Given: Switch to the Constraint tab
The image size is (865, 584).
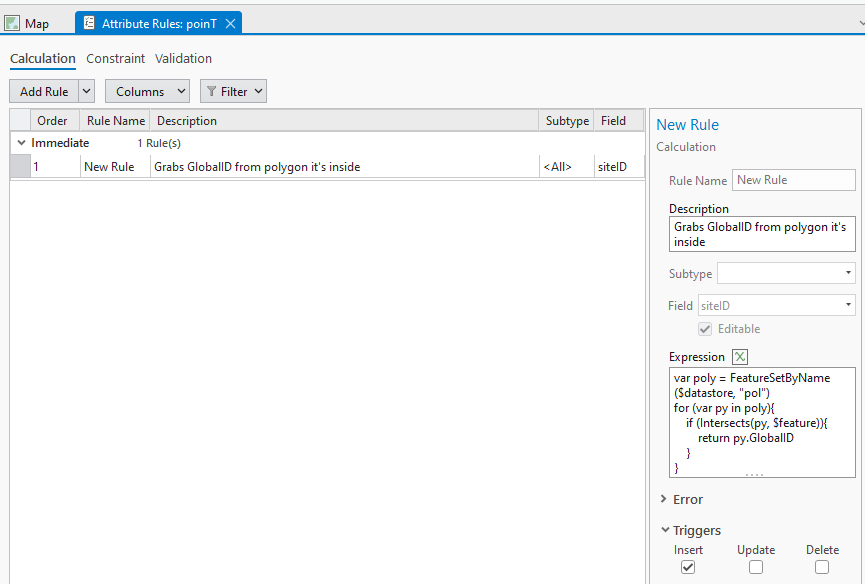Looking at the screenshot, I should pyautogui.click(x=115, y=58).
